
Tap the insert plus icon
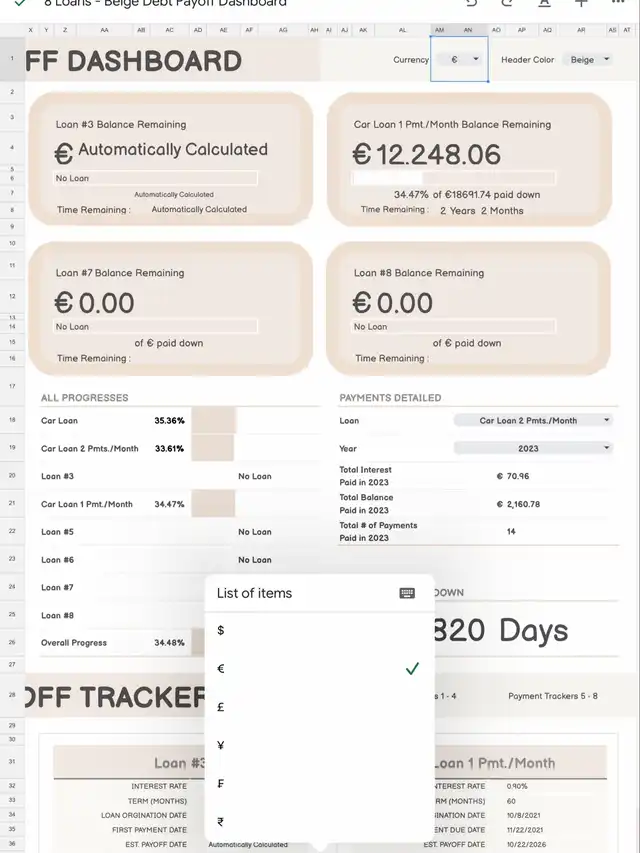point(581,4)
